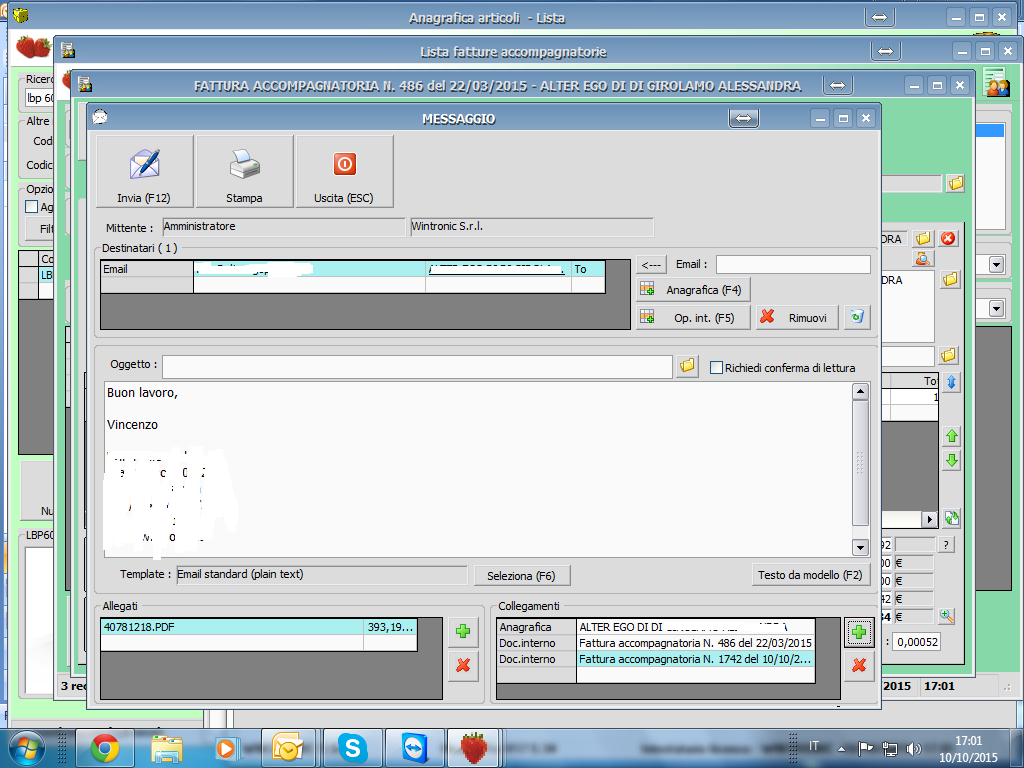1024x768 pixels.
Task: Click message body scrollbar up arrow
Action: coord(860,392)
